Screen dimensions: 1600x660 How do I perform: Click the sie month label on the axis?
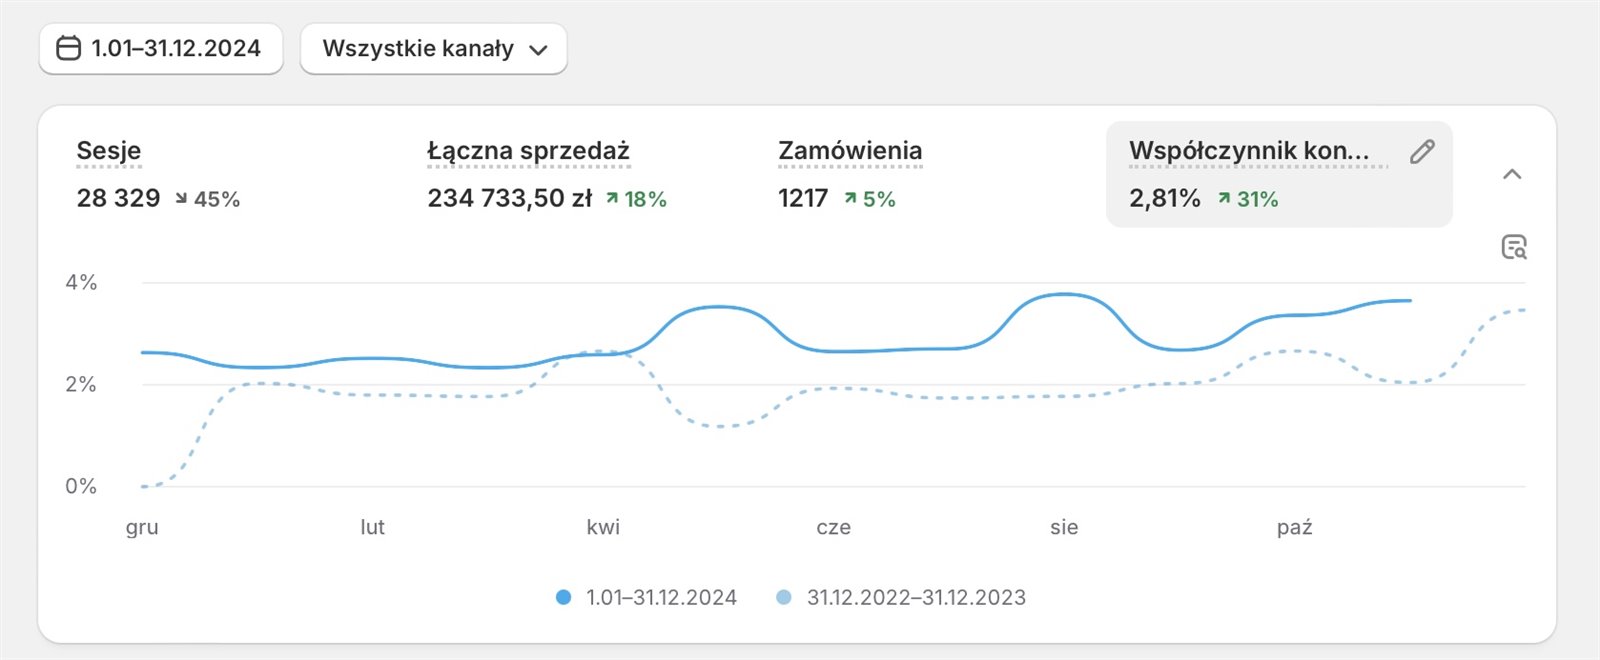click(x=1064, y=527)
